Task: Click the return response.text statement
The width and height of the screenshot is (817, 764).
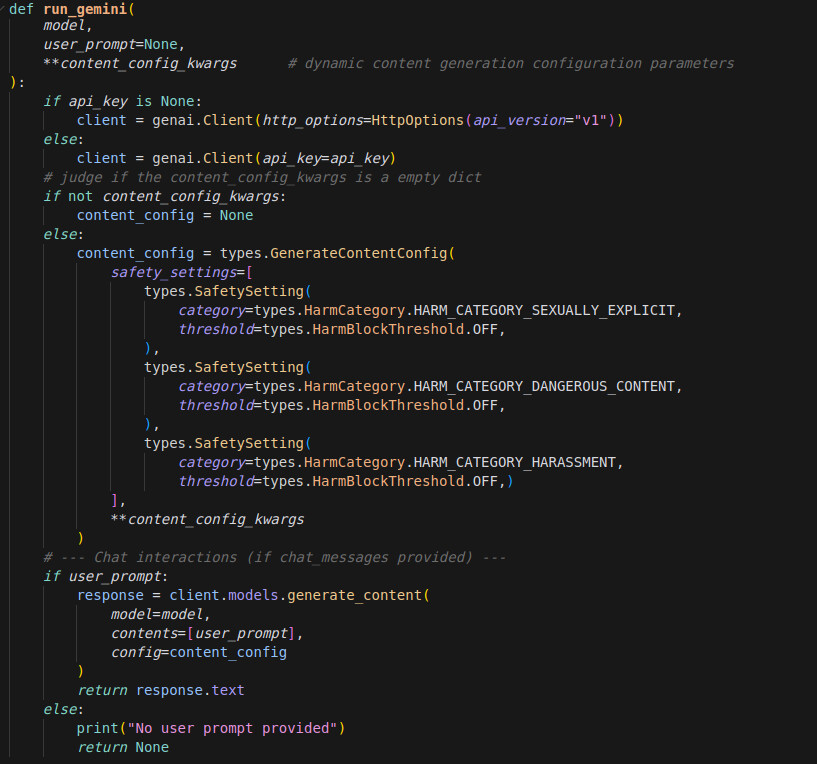Action: pos(160,691)
